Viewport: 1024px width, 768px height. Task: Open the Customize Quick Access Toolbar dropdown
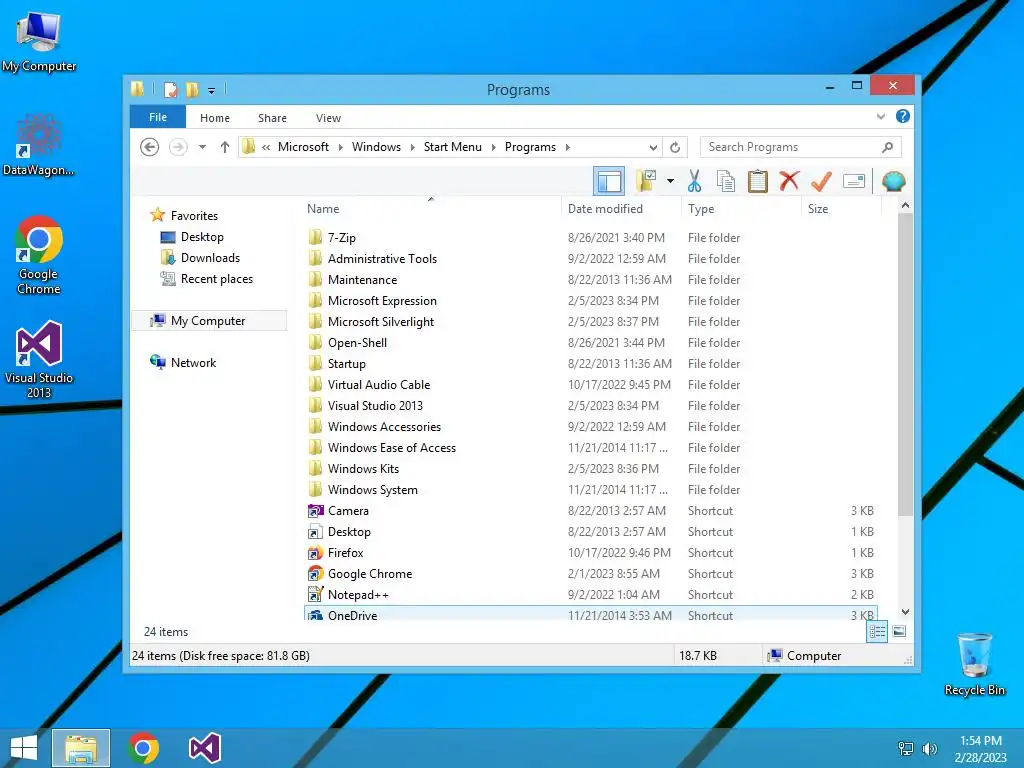point(212,90)
